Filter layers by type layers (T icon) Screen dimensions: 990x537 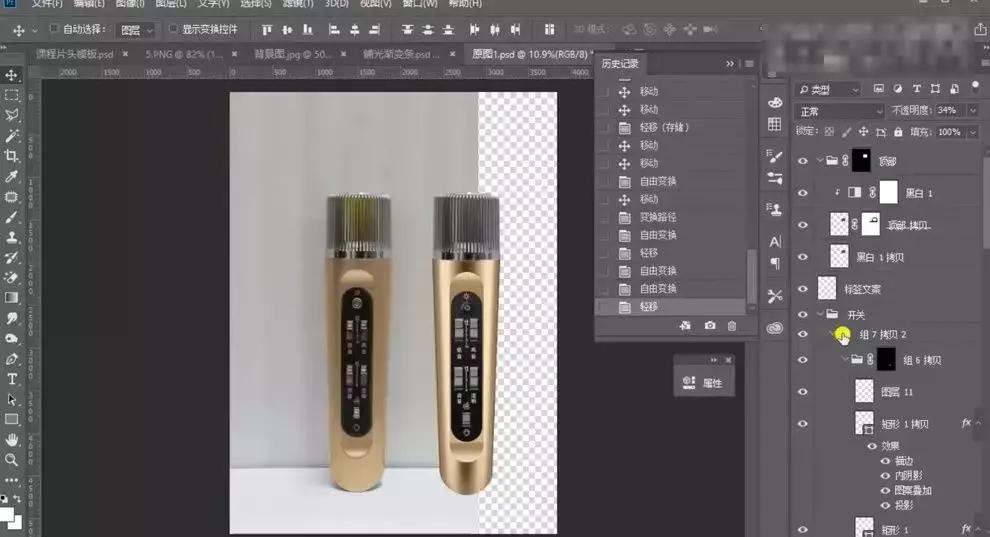click(917, 89)
